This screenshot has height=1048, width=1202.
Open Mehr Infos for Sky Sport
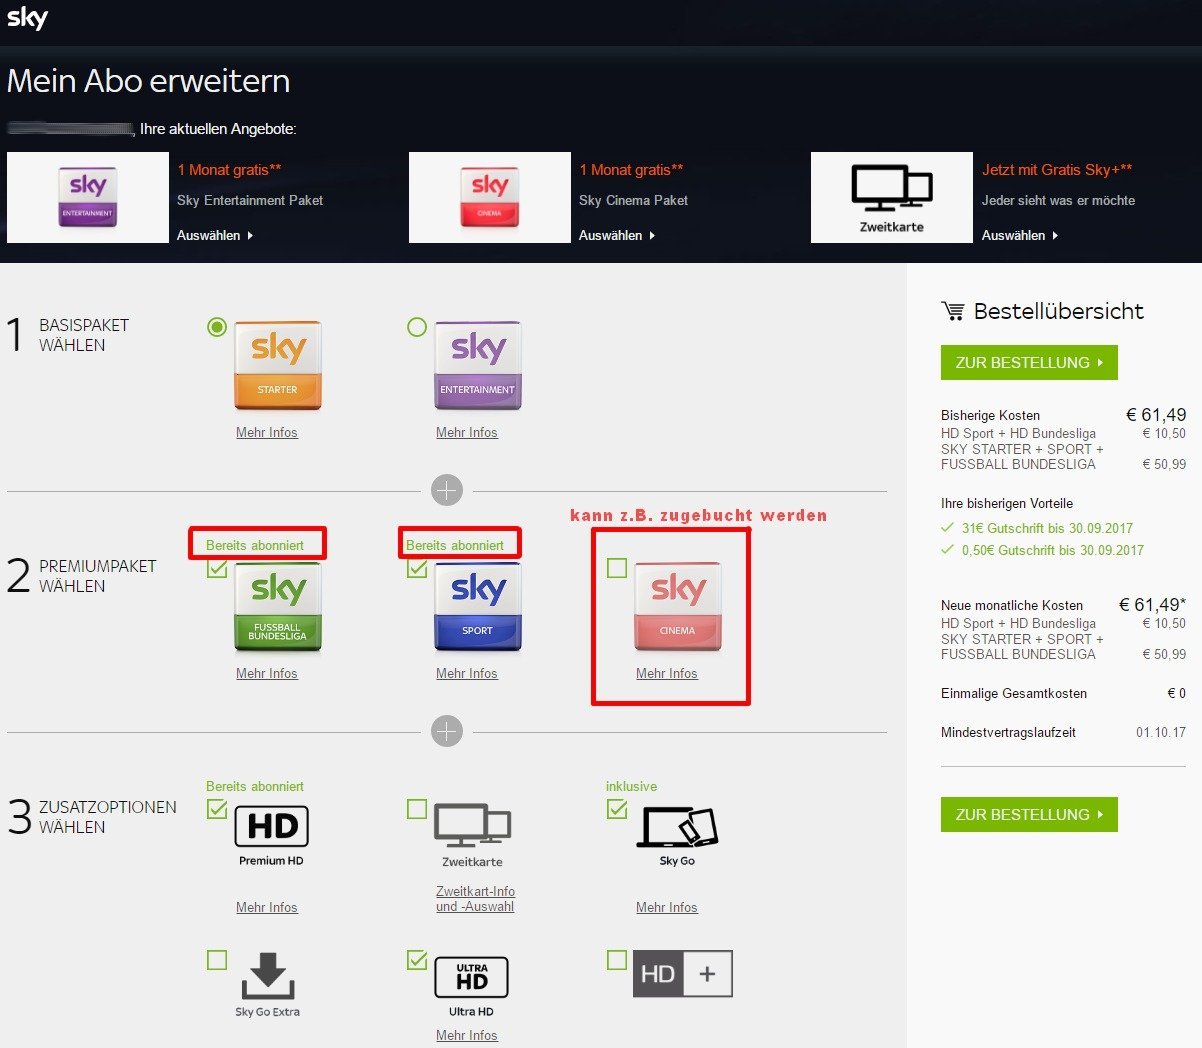[x=467, y=674]
